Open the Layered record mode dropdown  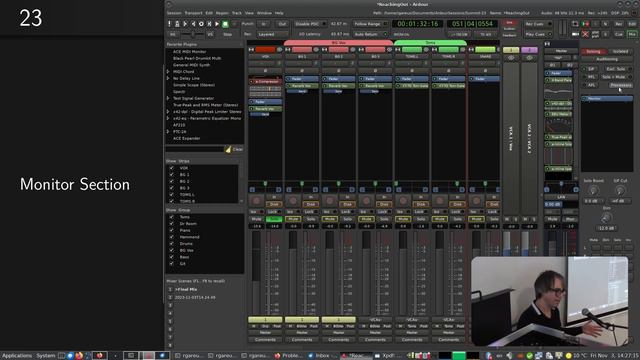coord(271,34)
